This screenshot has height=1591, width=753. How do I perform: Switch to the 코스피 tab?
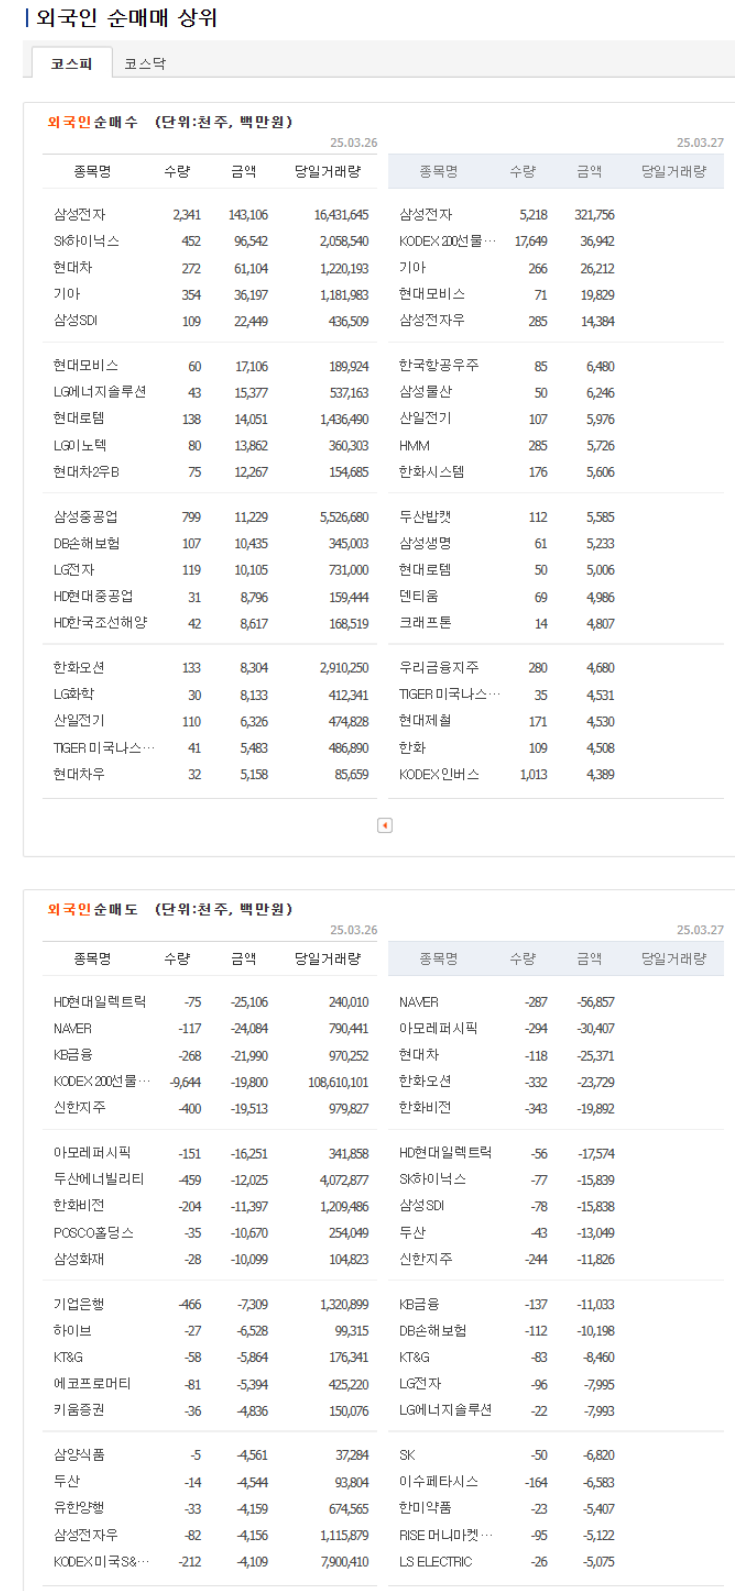pos(72,63)
